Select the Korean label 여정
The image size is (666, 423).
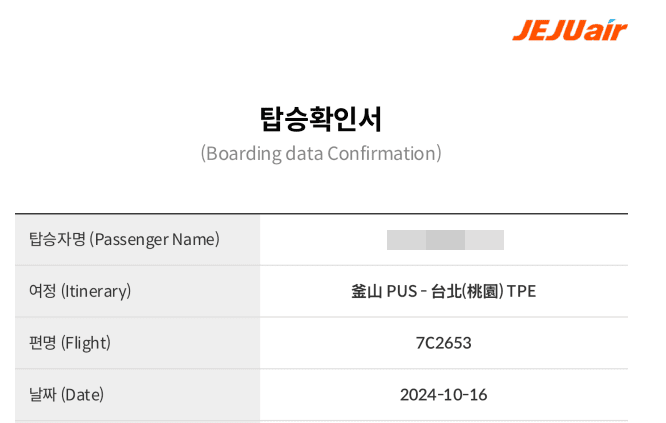point(43,291)
